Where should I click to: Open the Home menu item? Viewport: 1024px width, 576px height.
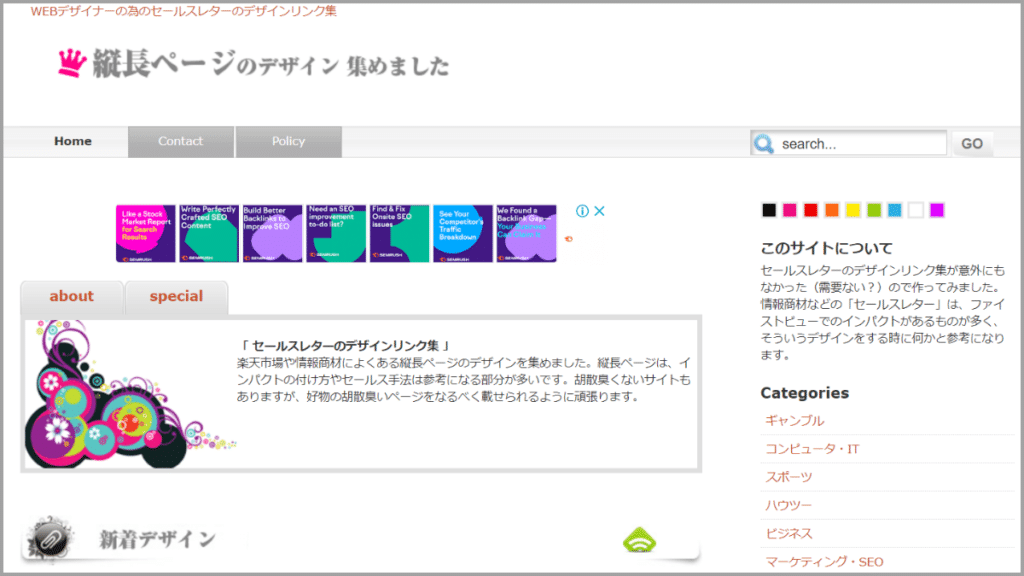click(x=73, y=142)
